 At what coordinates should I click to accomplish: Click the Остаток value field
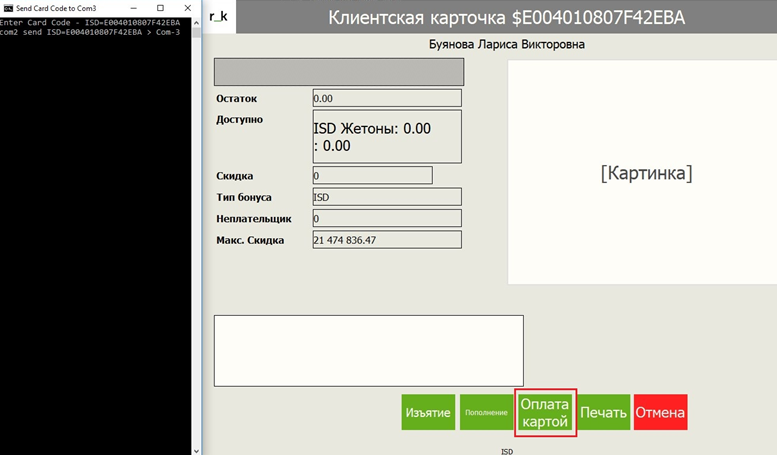pyautogui.click(x=386, y=99)
